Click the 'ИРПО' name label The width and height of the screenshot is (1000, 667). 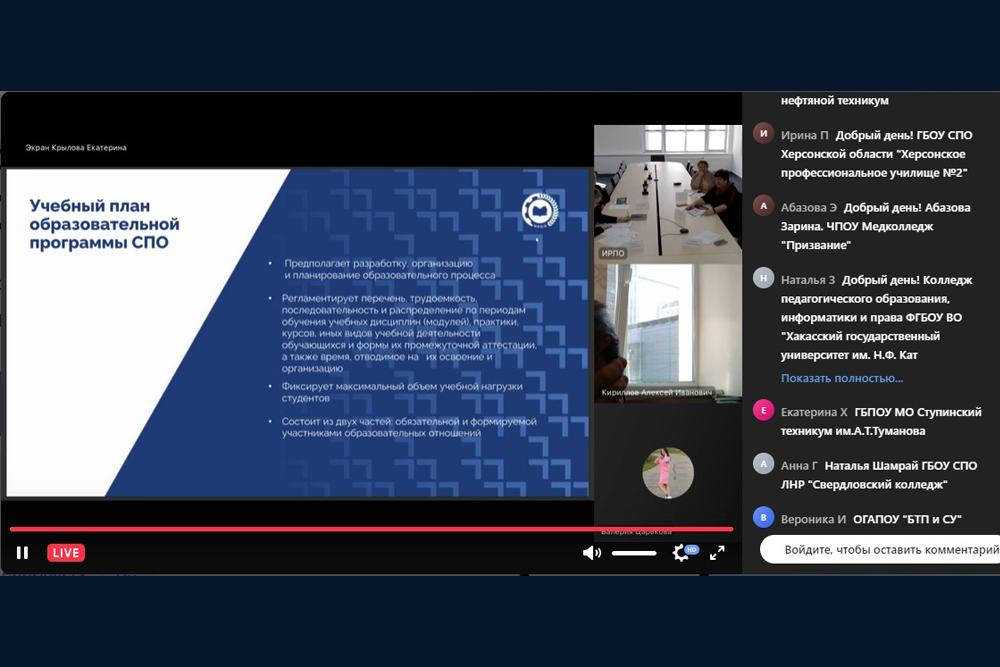tap(613, 253)
